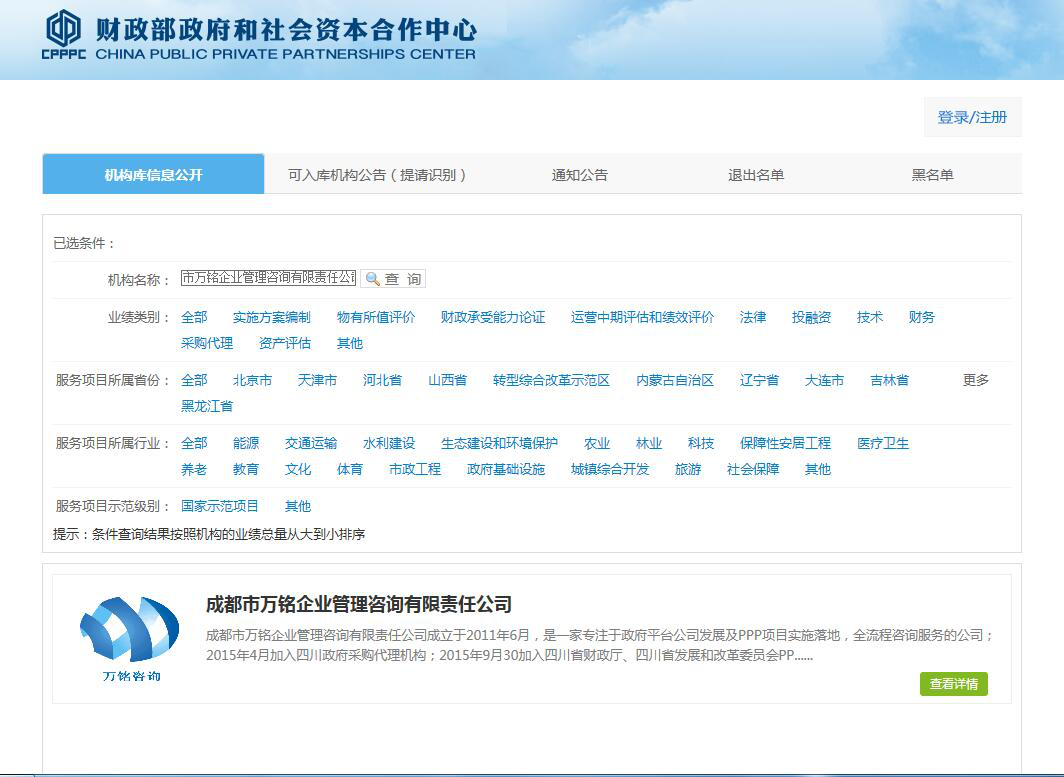The height and width of the screenshot is (777, 1064).
Task: Open company title 成都市万铭企业管理咨询有限责任公司
Action: pyautogui.click(x=358, y=604)
